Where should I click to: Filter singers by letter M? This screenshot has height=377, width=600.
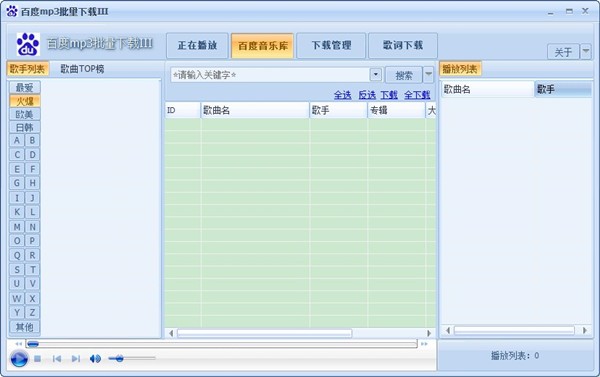point(17,227)
